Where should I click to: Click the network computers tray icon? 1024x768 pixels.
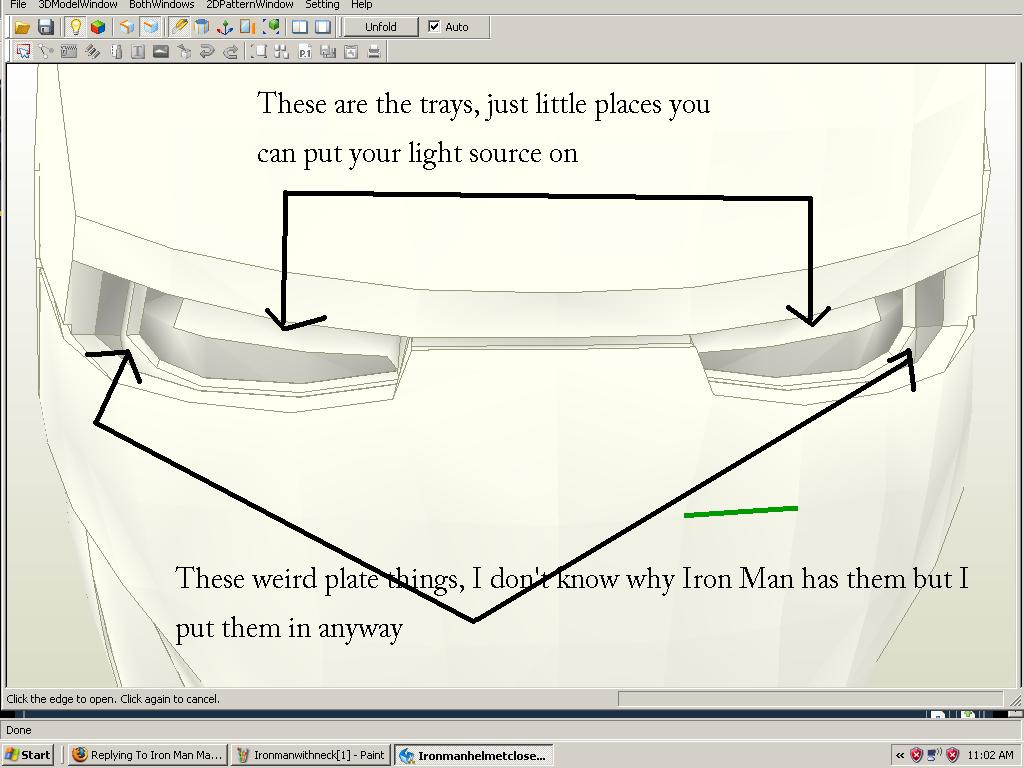(935, 756)
